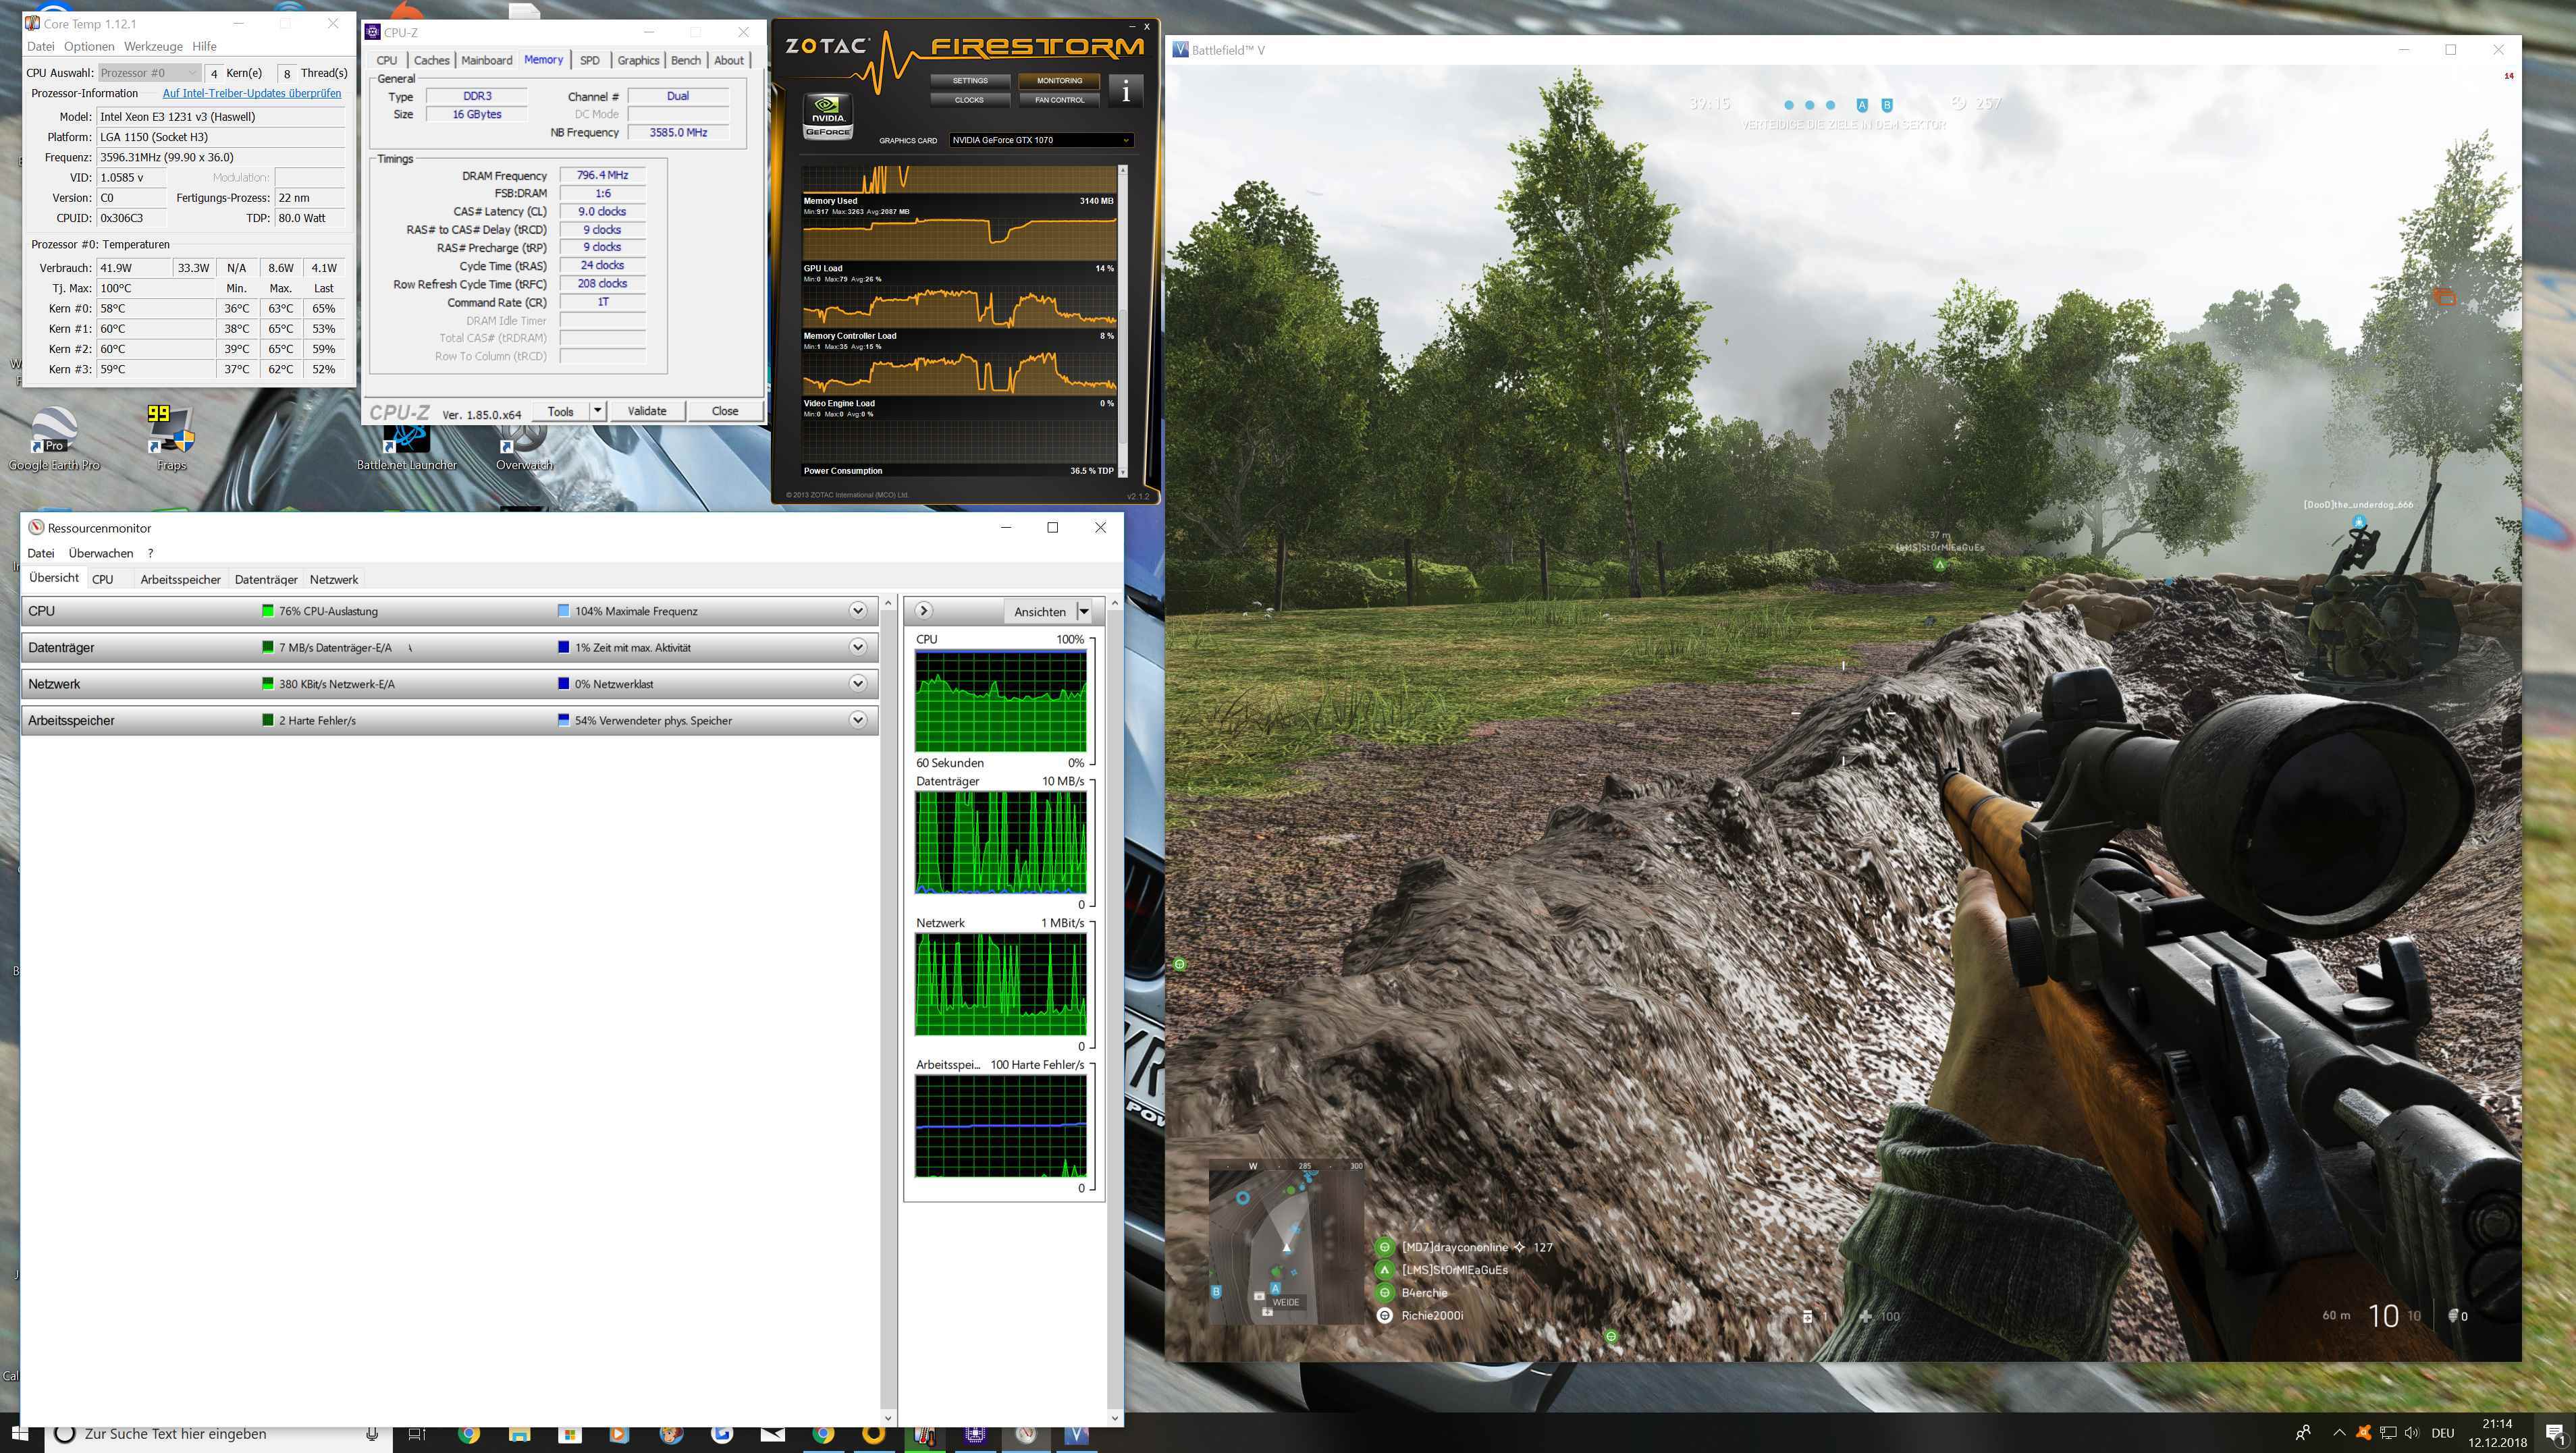
Task: Open the Werkzeuge menu in Core Temp
Action: coord(153,46)
